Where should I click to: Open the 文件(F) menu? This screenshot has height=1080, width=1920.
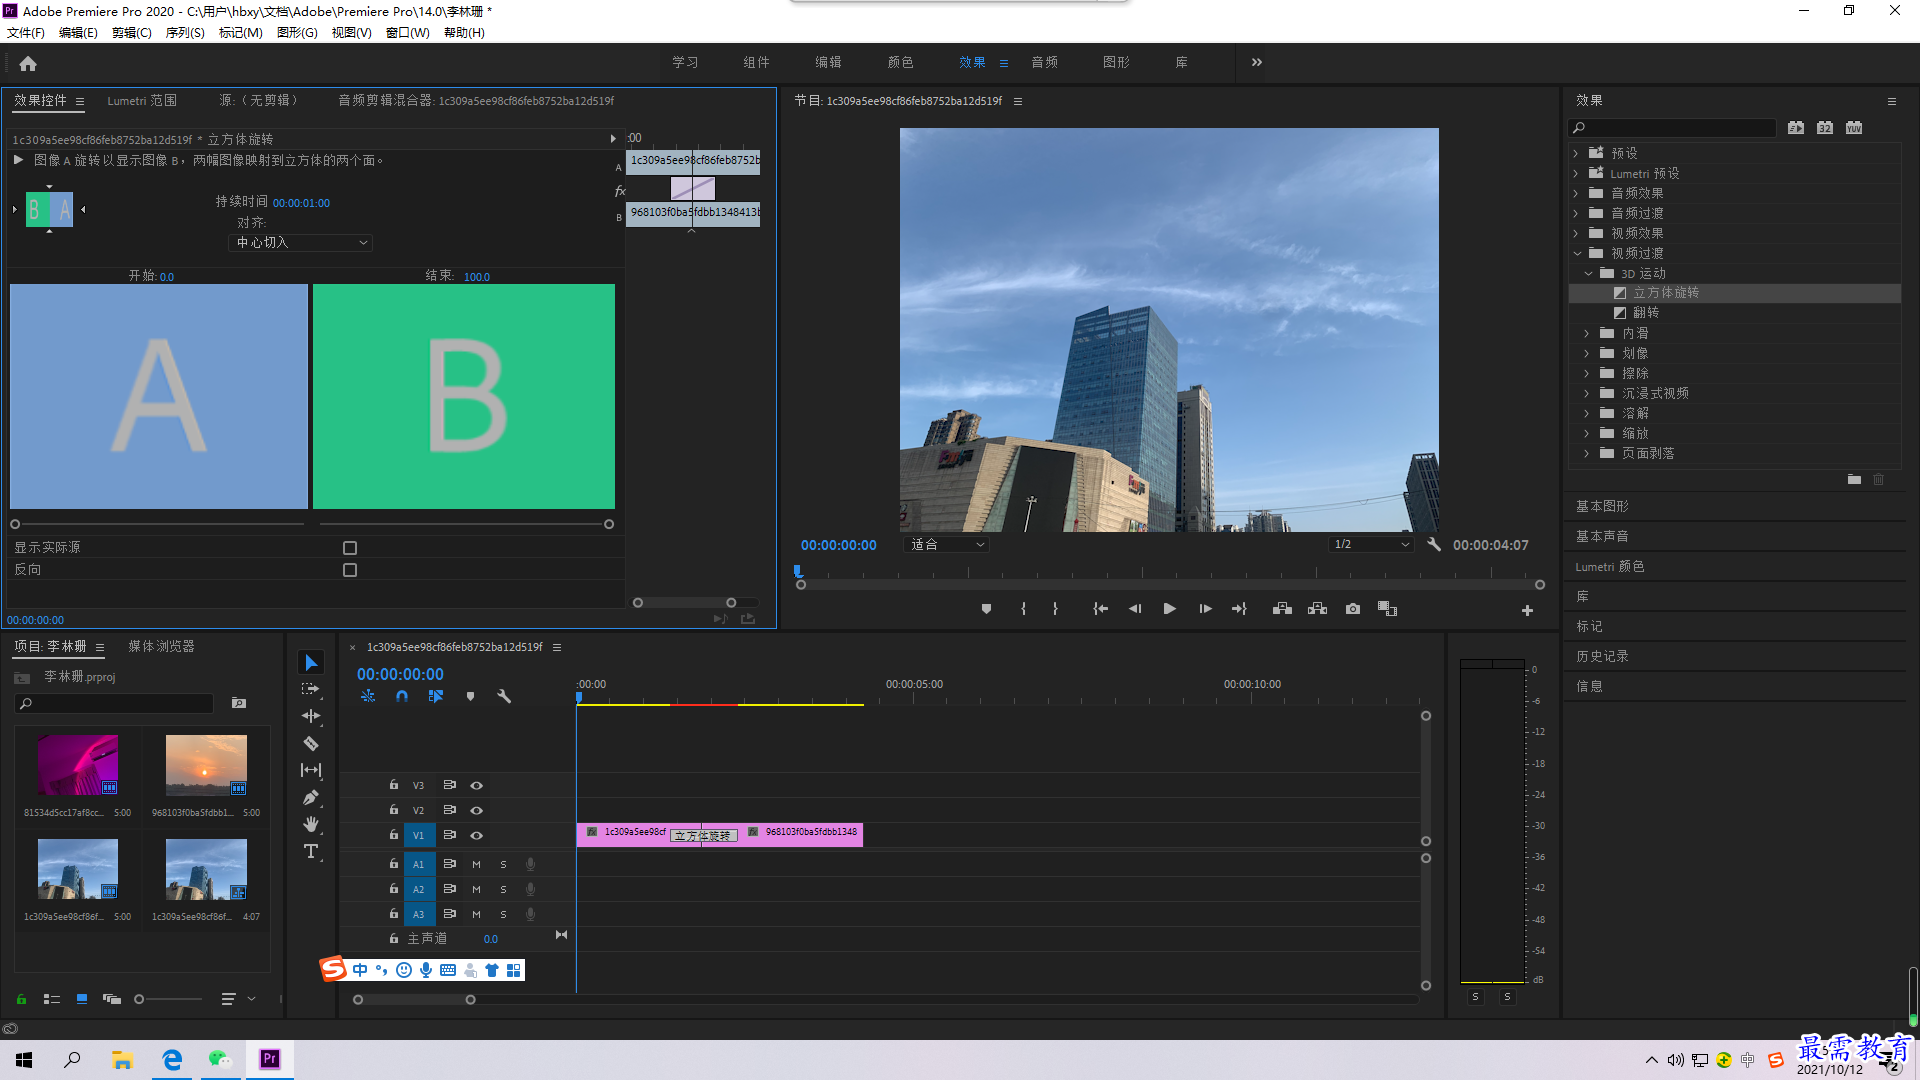[26, 33]
